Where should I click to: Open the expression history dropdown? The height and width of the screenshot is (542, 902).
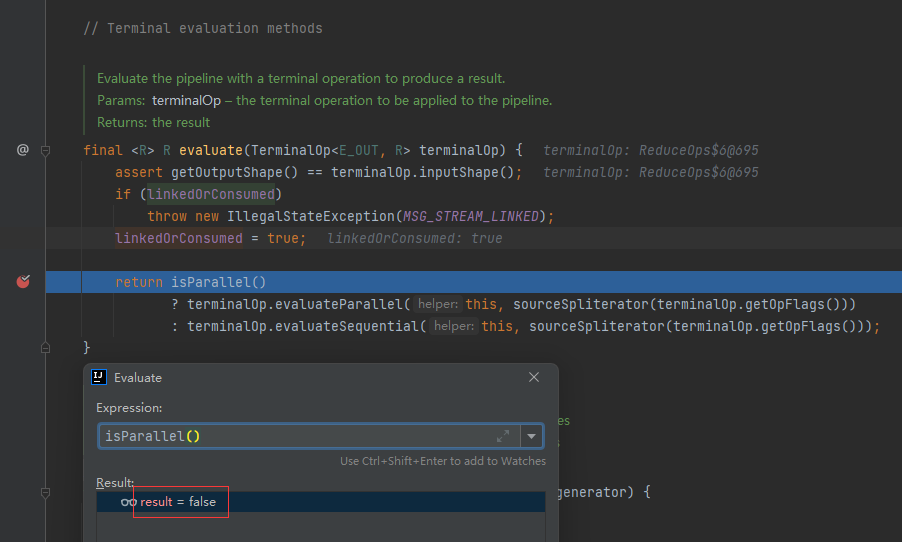[532, 436]
